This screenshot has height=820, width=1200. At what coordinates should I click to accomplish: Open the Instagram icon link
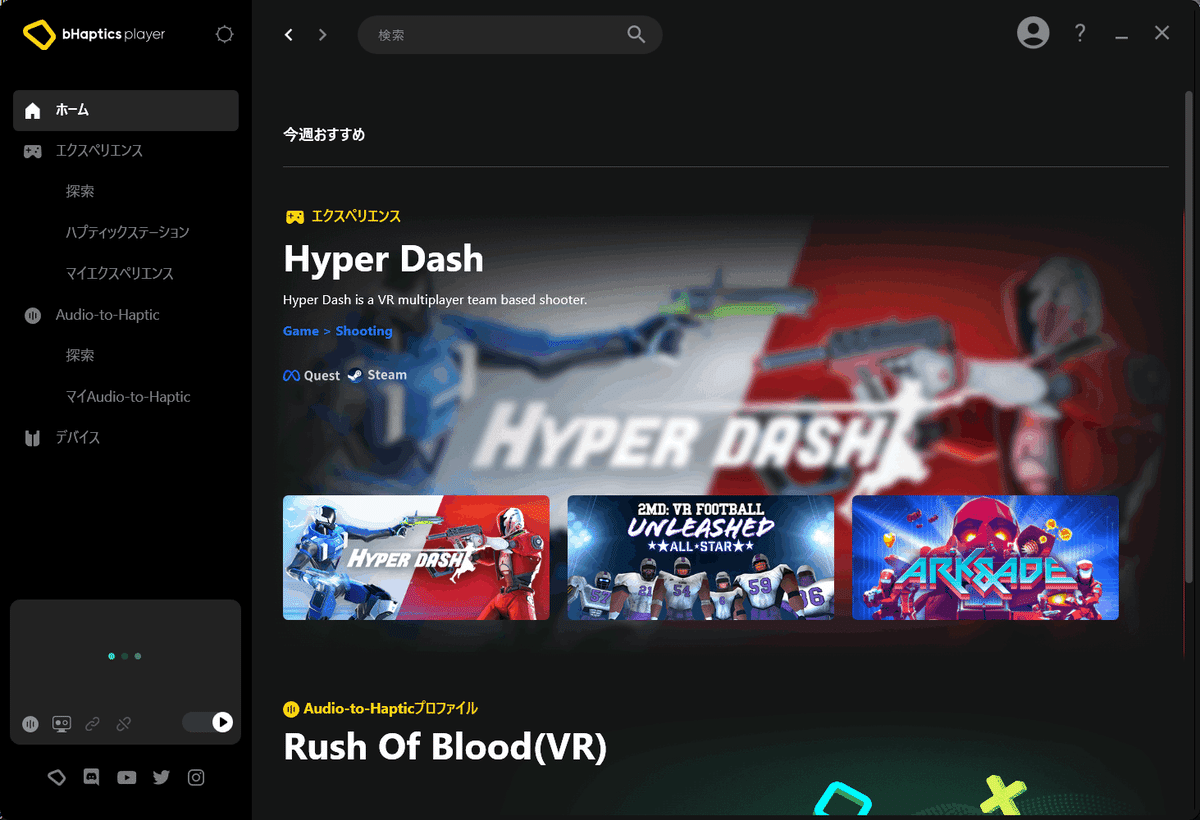click(196, 777)
